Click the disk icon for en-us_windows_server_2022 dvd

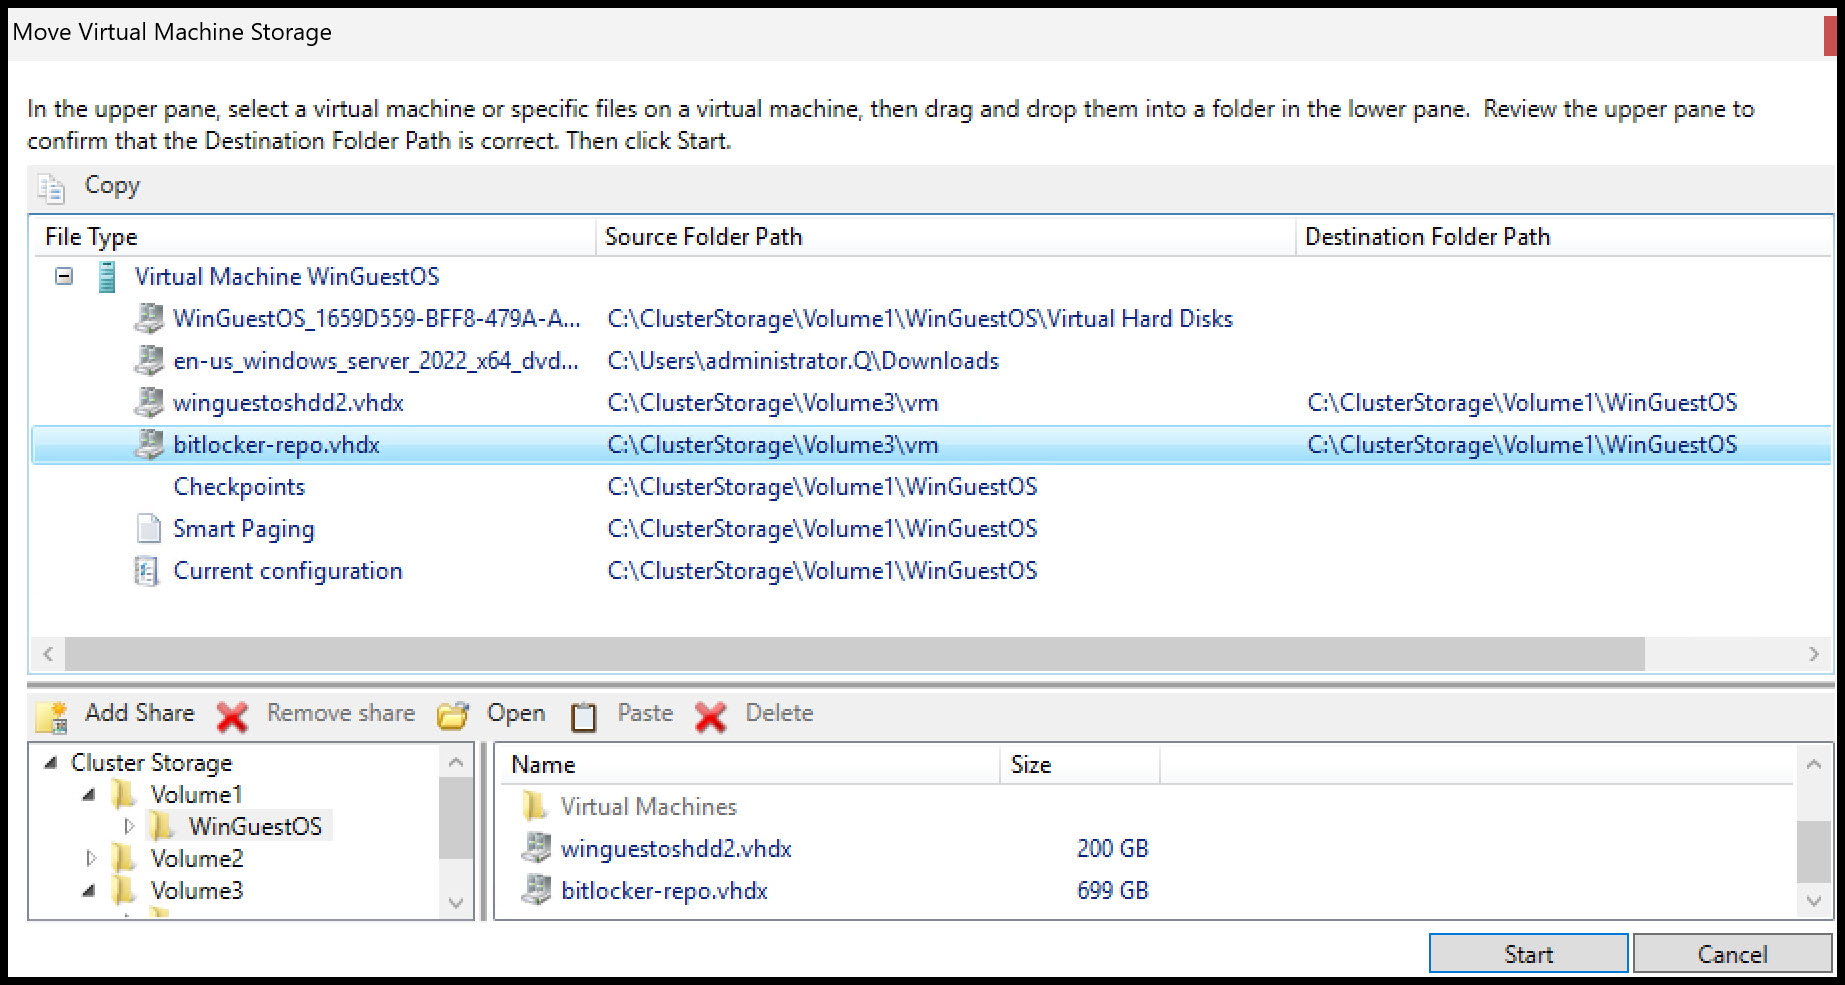tap(149, 360)
